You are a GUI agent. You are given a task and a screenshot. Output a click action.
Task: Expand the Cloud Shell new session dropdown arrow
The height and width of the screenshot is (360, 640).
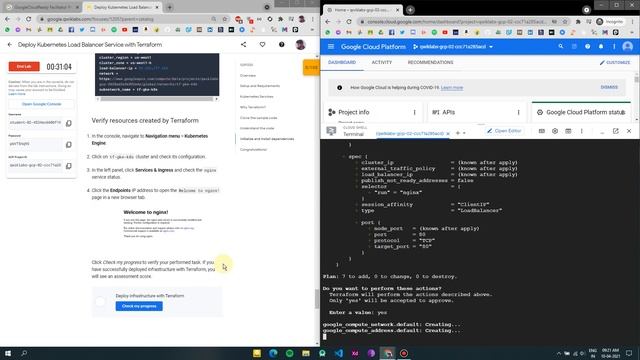464,133
